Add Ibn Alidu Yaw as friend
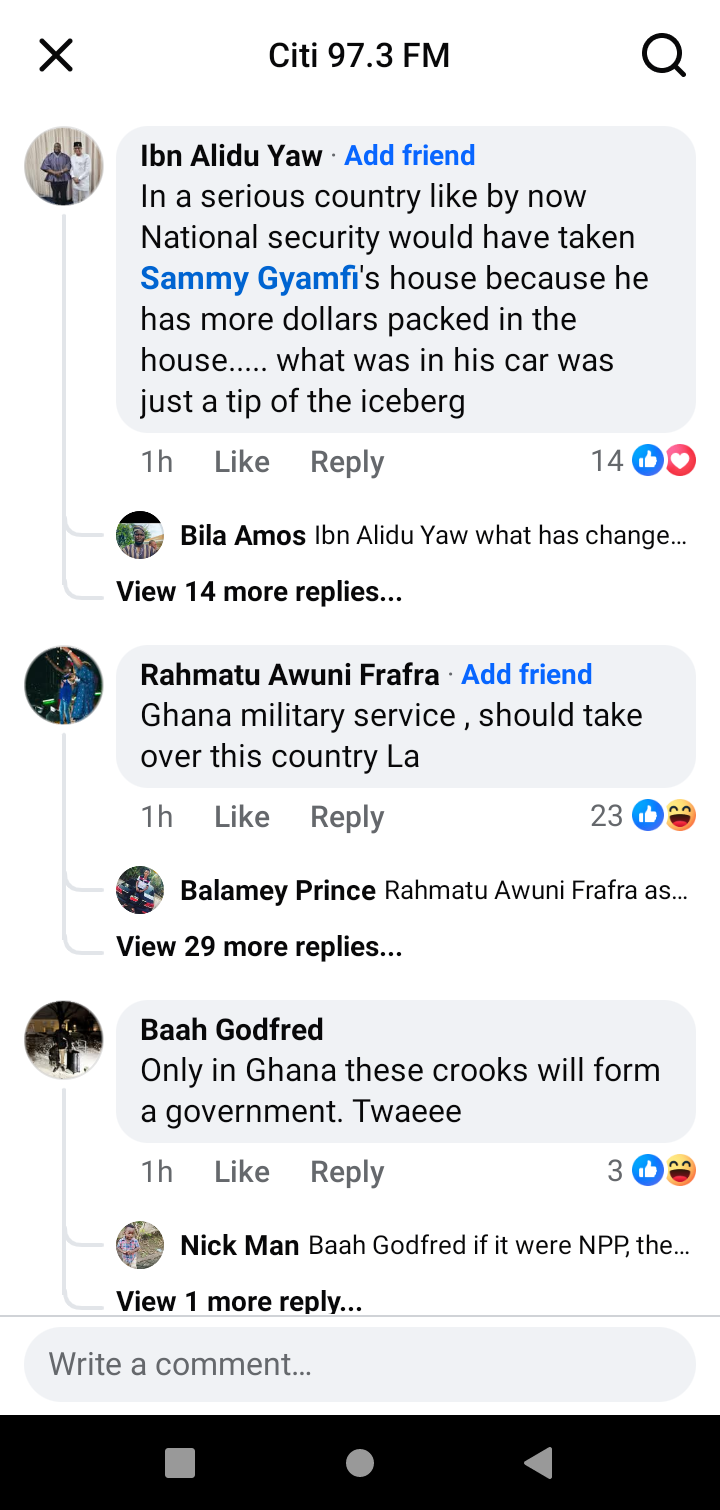720x1510 pixels. (x=410, y=156)
